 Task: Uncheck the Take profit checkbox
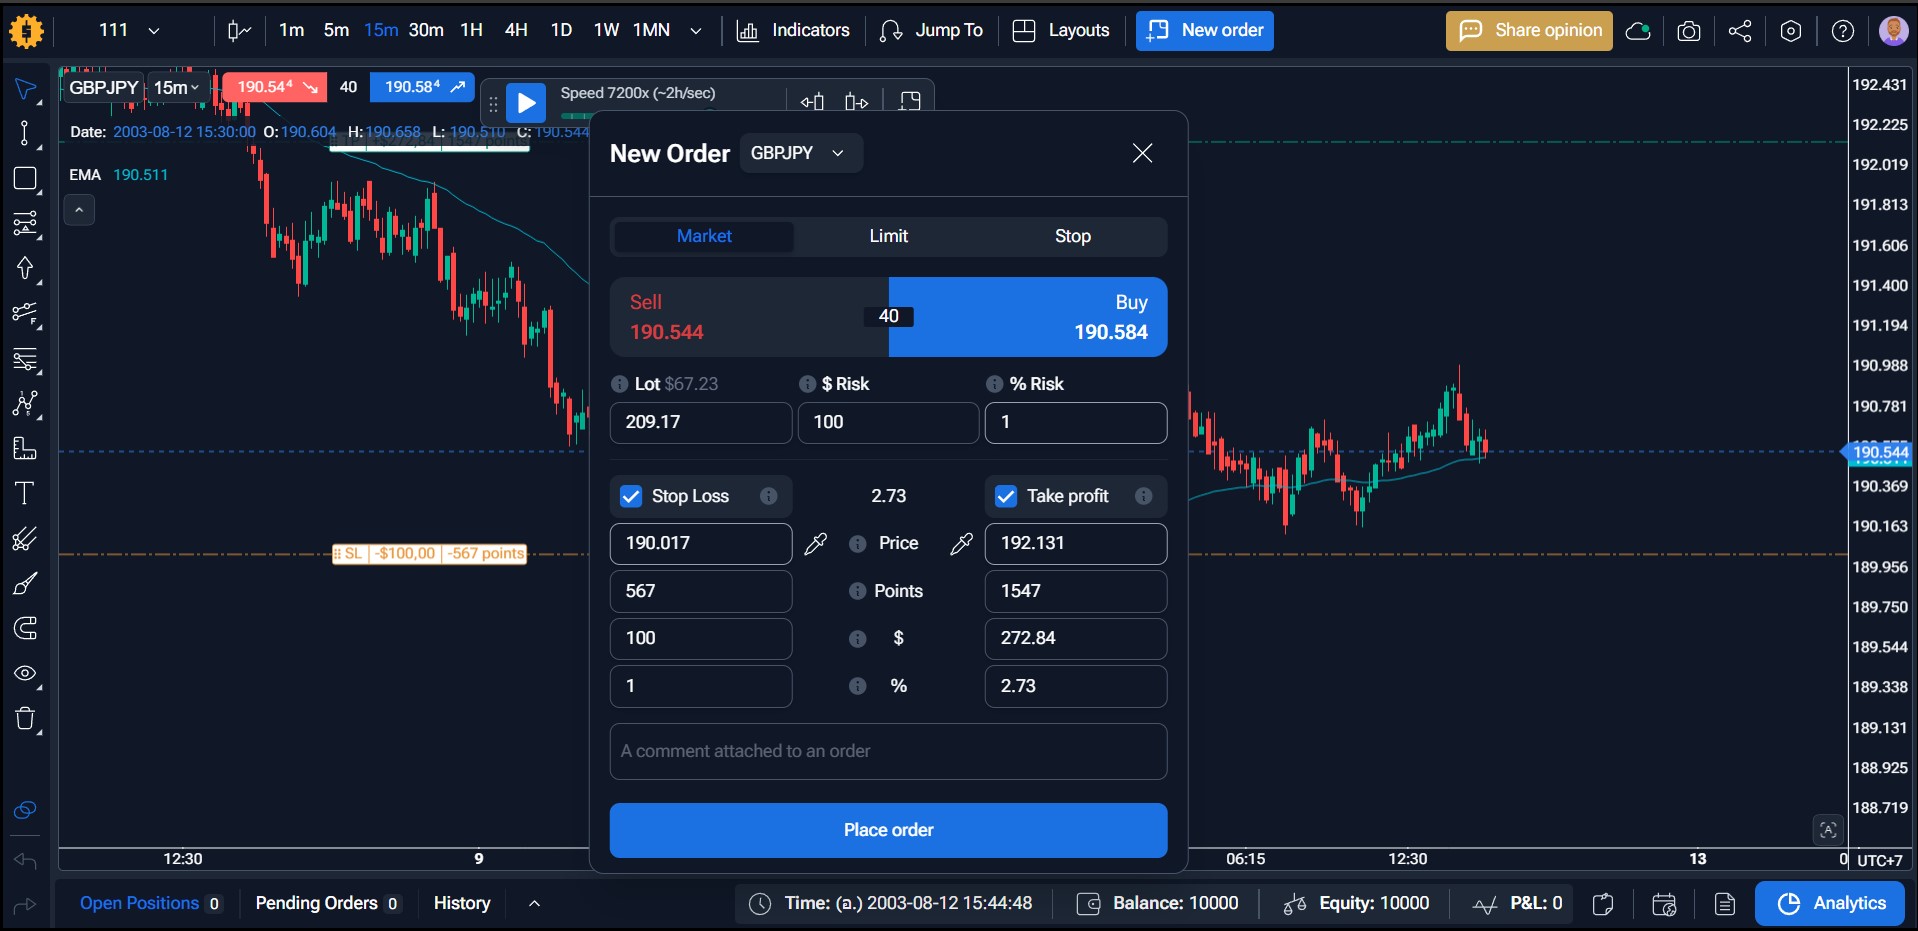[x=1006, y=496]
